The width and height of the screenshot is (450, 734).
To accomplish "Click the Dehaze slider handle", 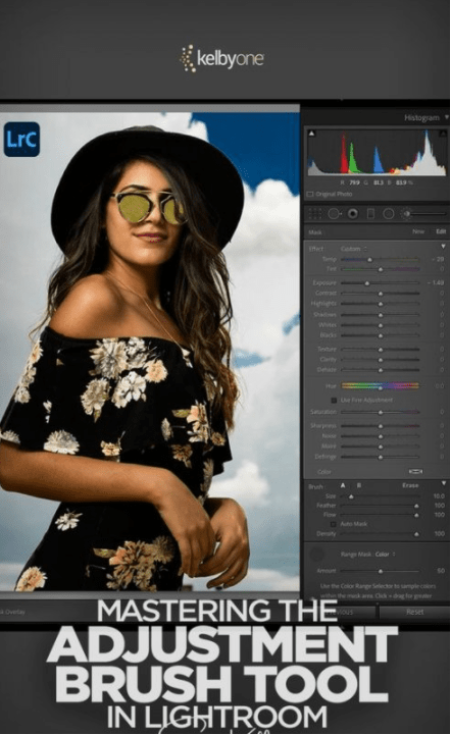I will coord(380,370).
